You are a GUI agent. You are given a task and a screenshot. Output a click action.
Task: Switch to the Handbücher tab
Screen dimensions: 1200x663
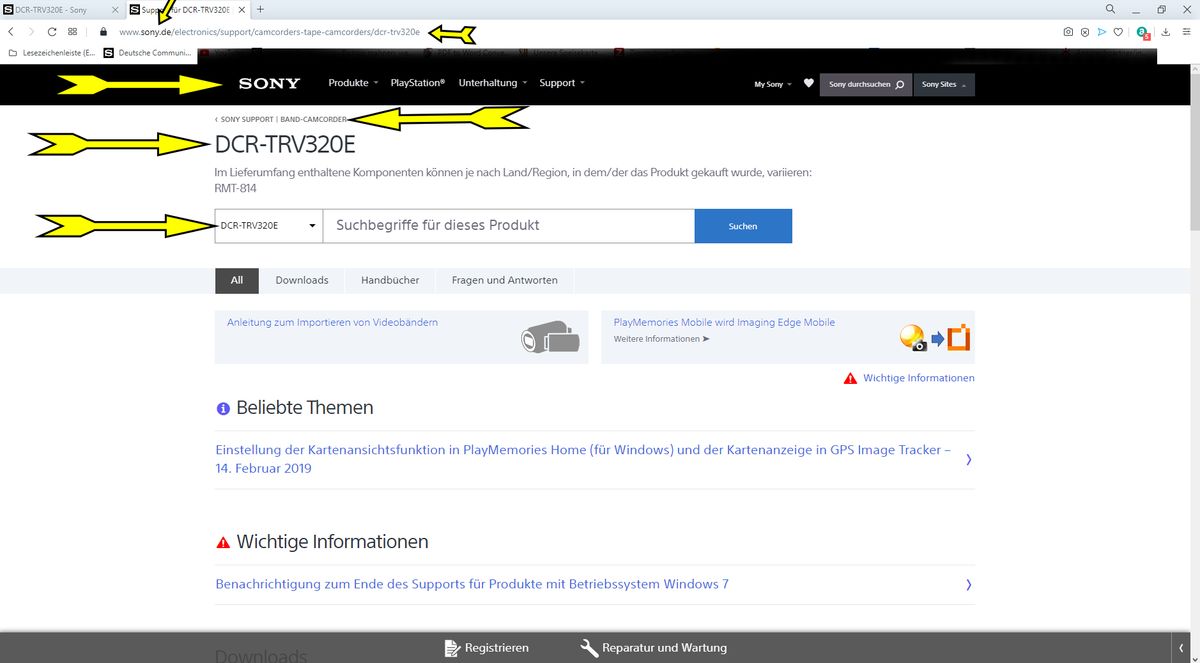390,280
